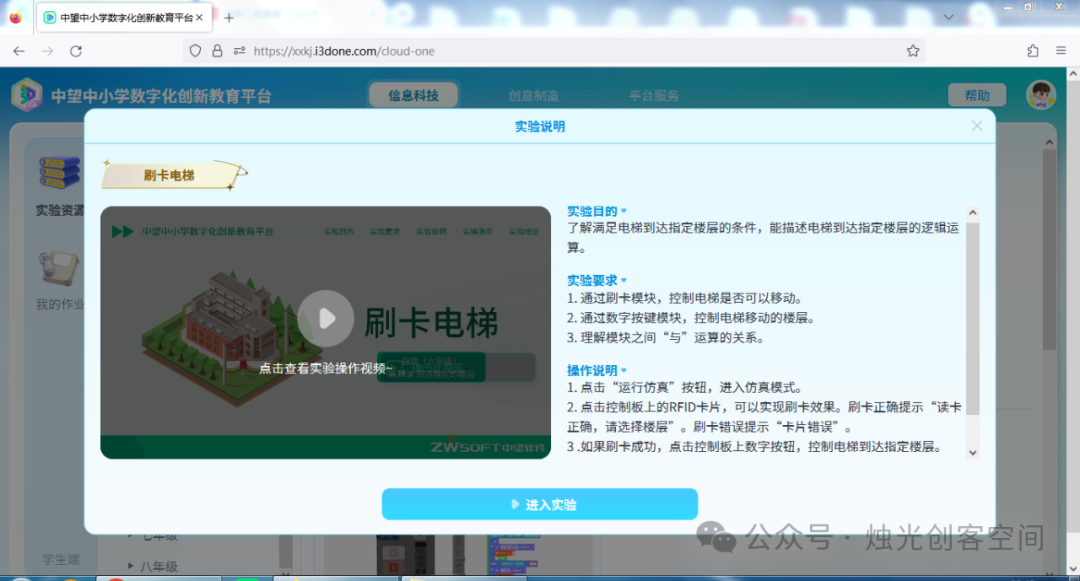Open the Firefox extensions icon
This screenshot has height=581, width=1080.
pyautogui.click(x=1032, y=51)
